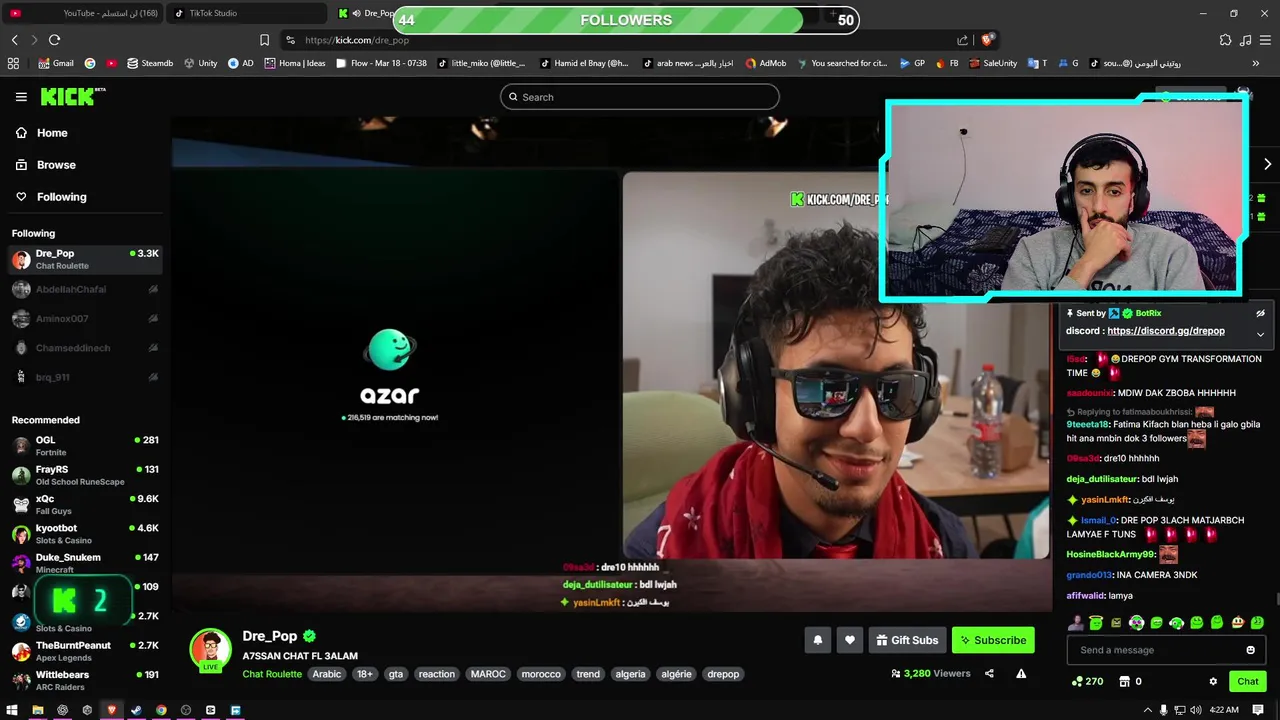The width and height of the screenshot is (1280, 720).
Task: Open FrayRS recommended channel
Action: pyautogui.click(x=85, y=475)
